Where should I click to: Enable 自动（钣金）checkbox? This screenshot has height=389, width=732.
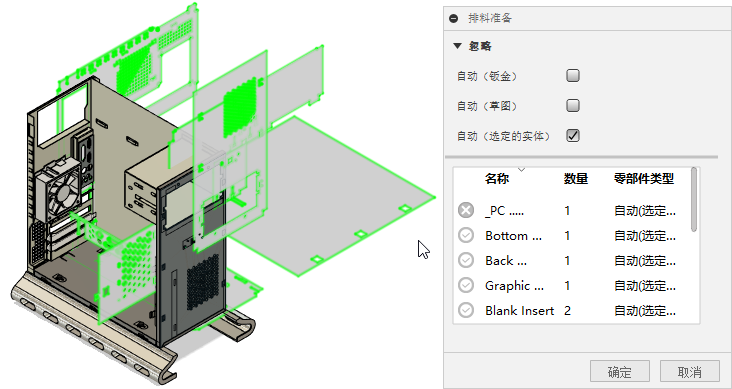573,76
